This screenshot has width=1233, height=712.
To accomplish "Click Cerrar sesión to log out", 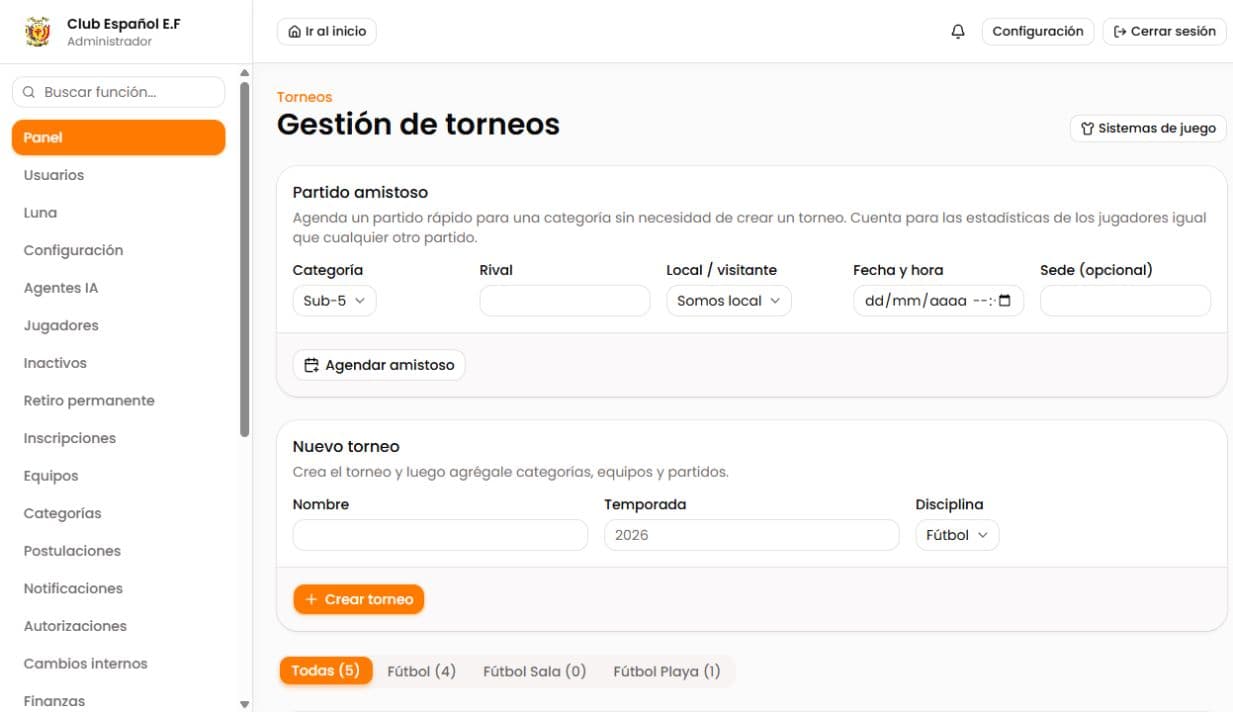I will [1164, 32].
